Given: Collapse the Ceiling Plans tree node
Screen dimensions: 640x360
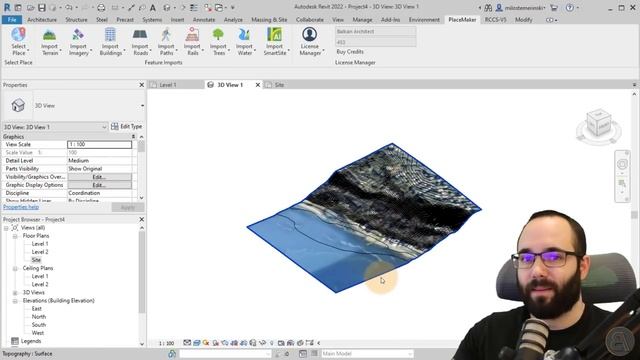Looking at the screenshot, I should [15, 268].
